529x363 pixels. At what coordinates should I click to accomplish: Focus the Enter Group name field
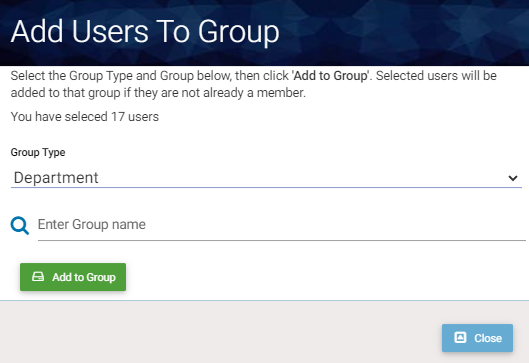click(282, 225)
